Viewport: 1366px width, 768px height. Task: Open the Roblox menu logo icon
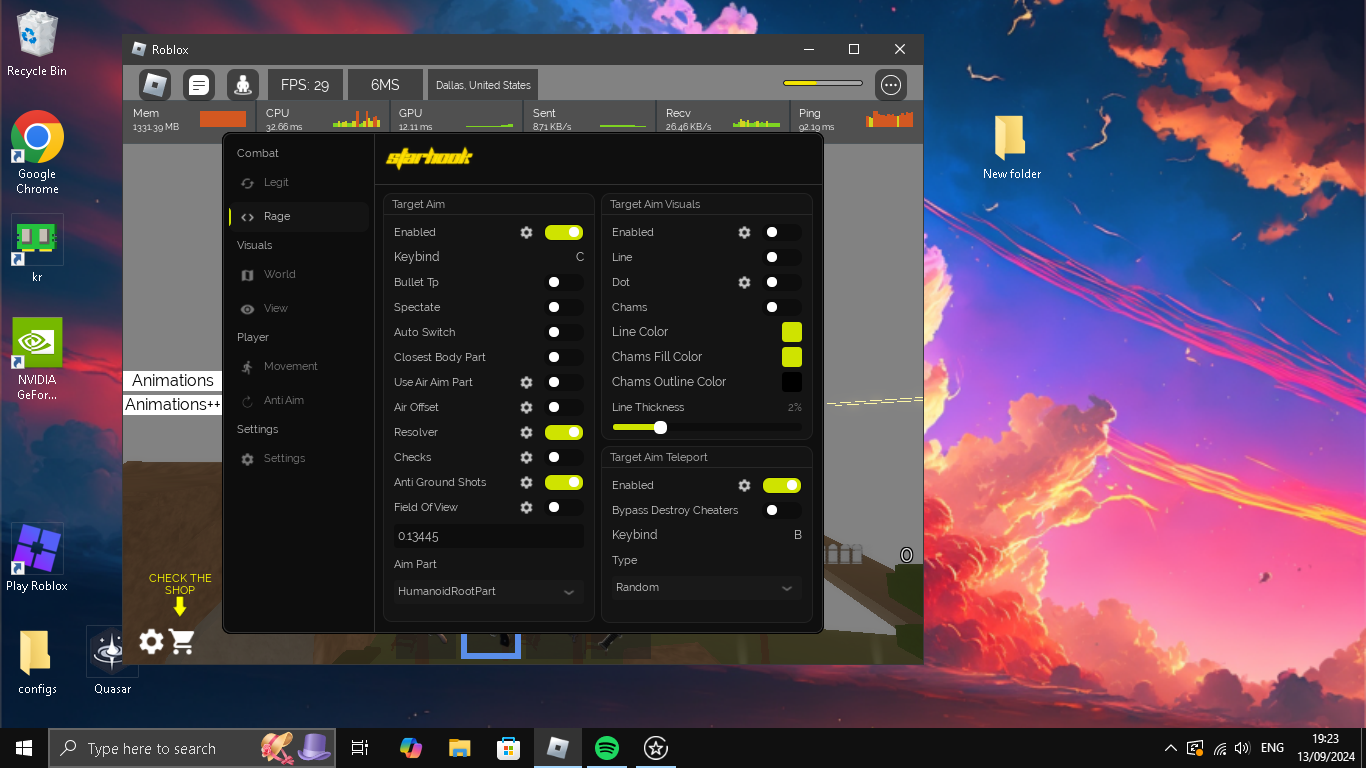(x=155, y=85)
